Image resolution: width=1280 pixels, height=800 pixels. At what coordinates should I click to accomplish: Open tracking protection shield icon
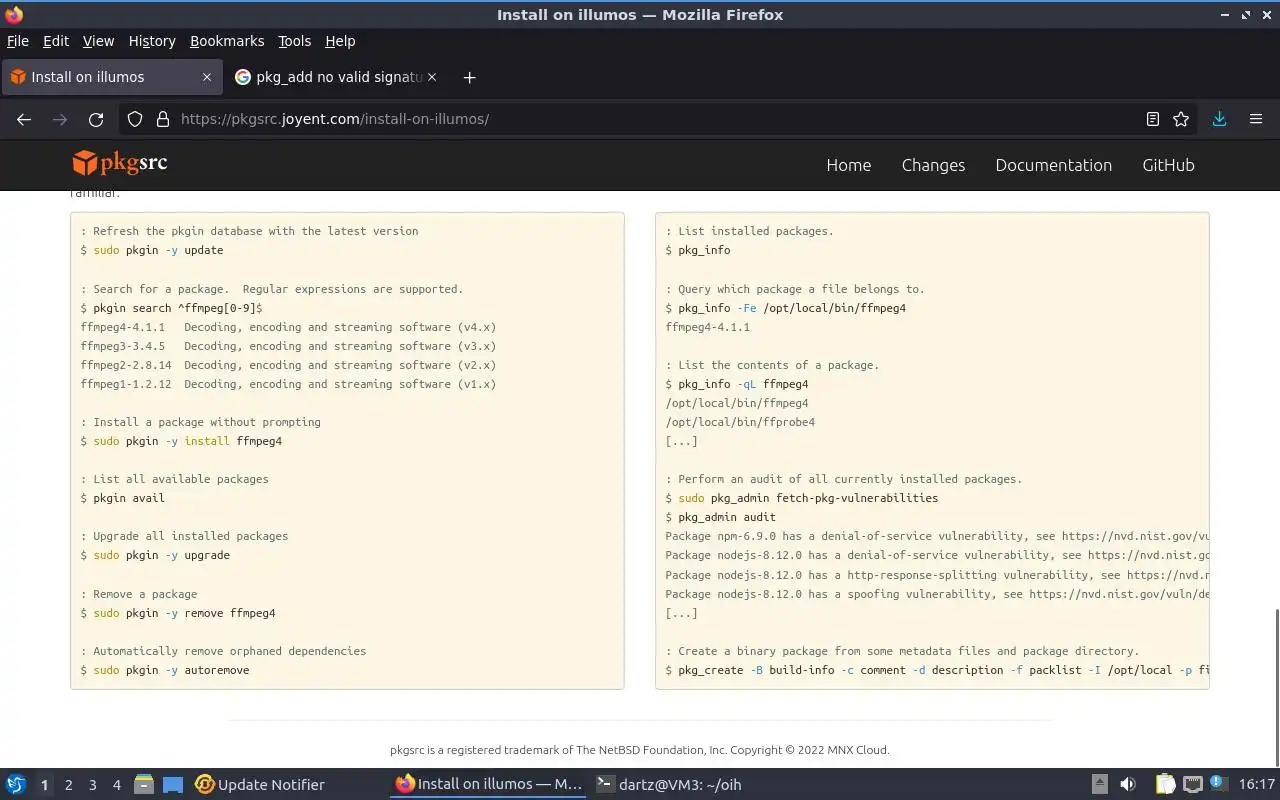135,119
